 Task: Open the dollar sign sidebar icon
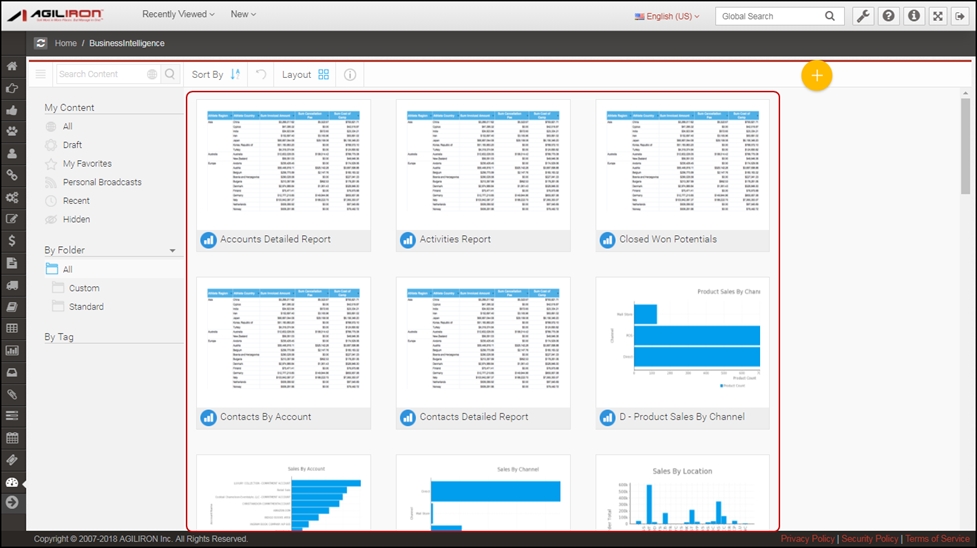click(x=12, y=241)
